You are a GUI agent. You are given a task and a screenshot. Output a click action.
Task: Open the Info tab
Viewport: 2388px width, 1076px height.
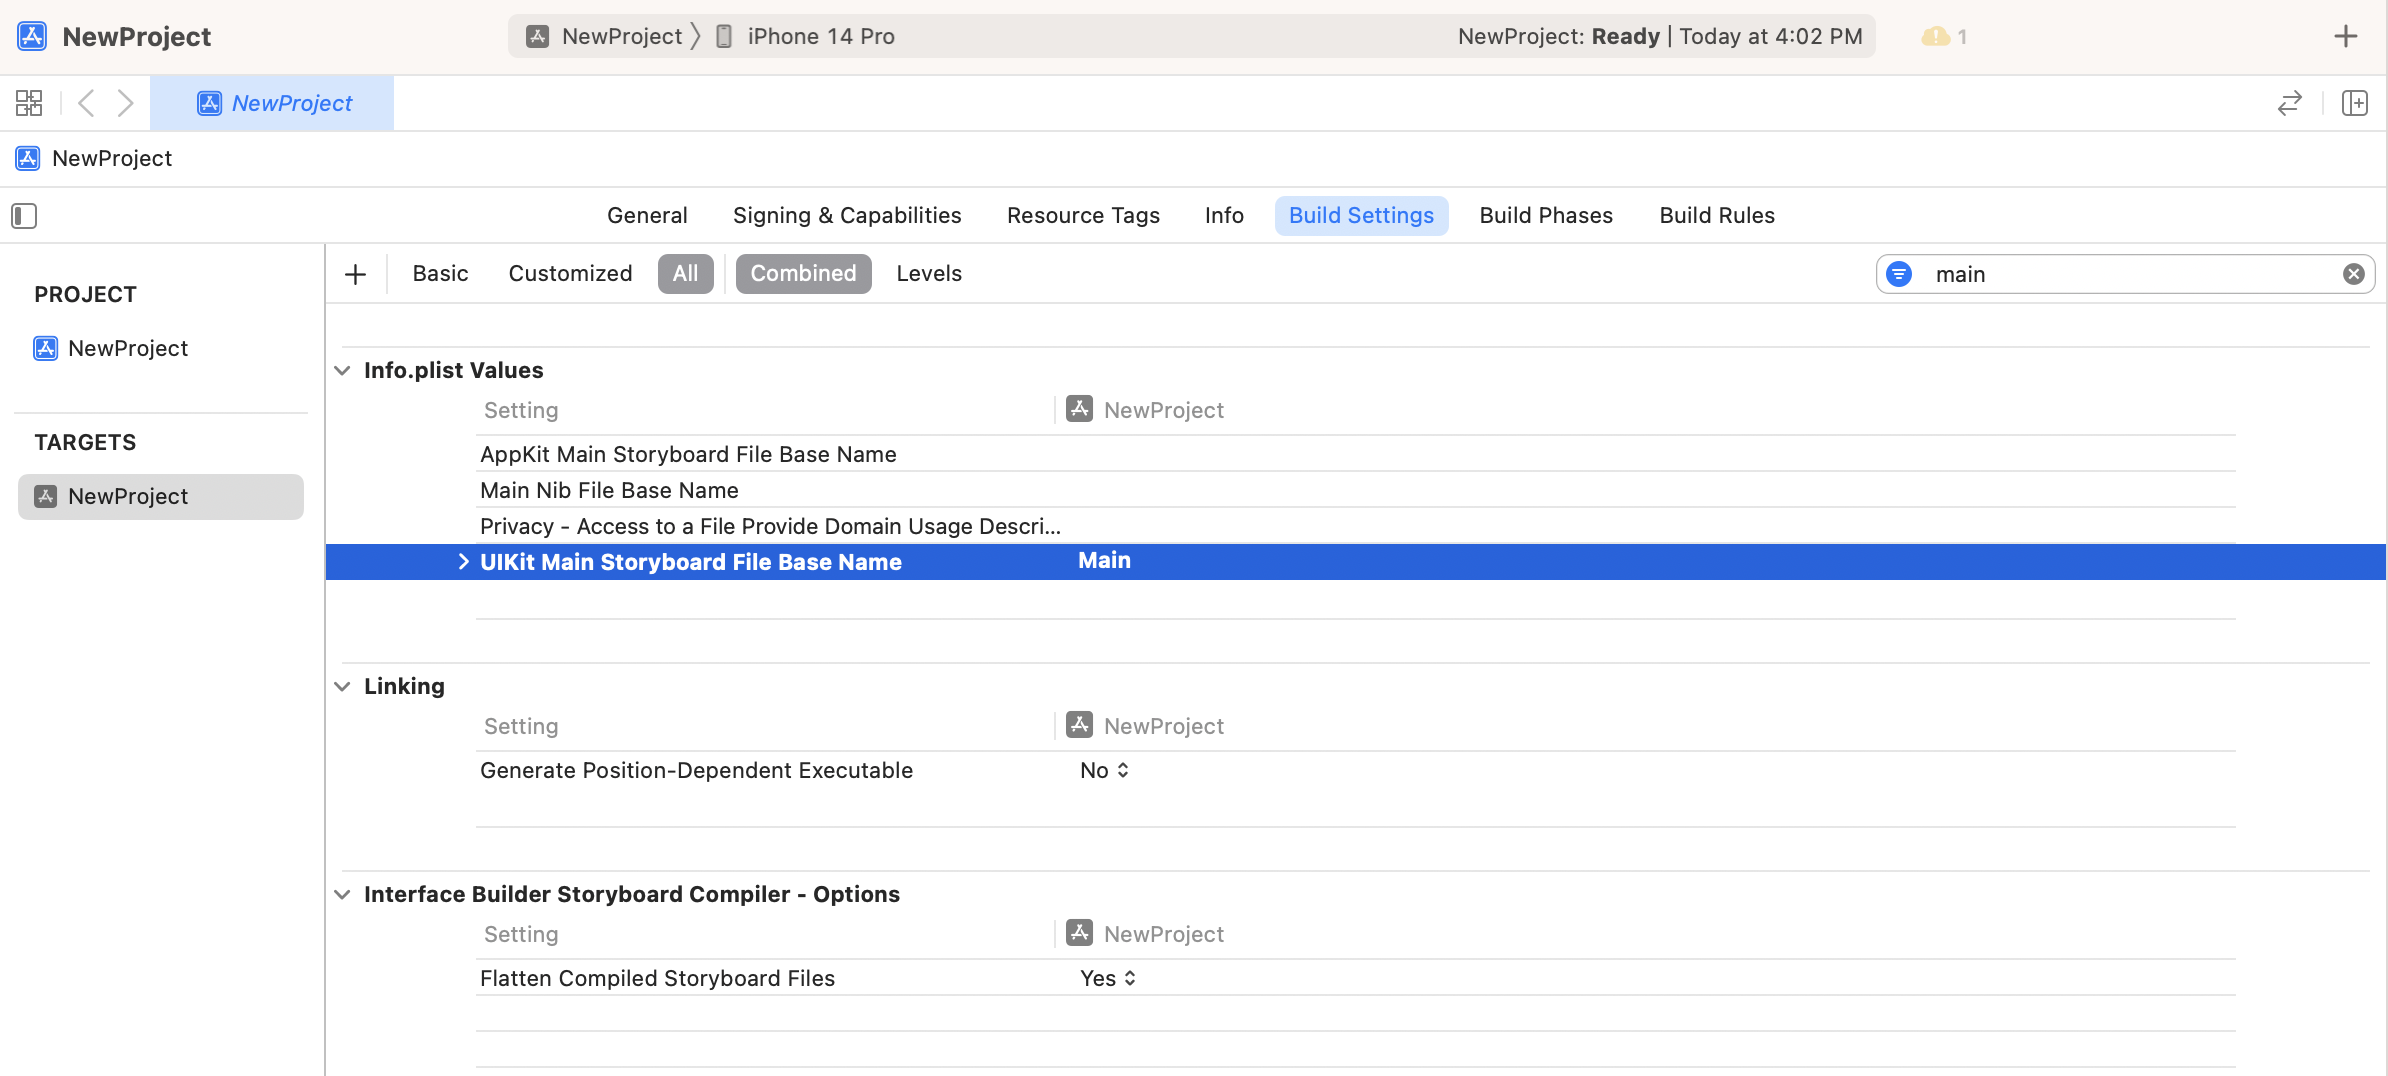pyautogui.click(x=1224, y=216)
